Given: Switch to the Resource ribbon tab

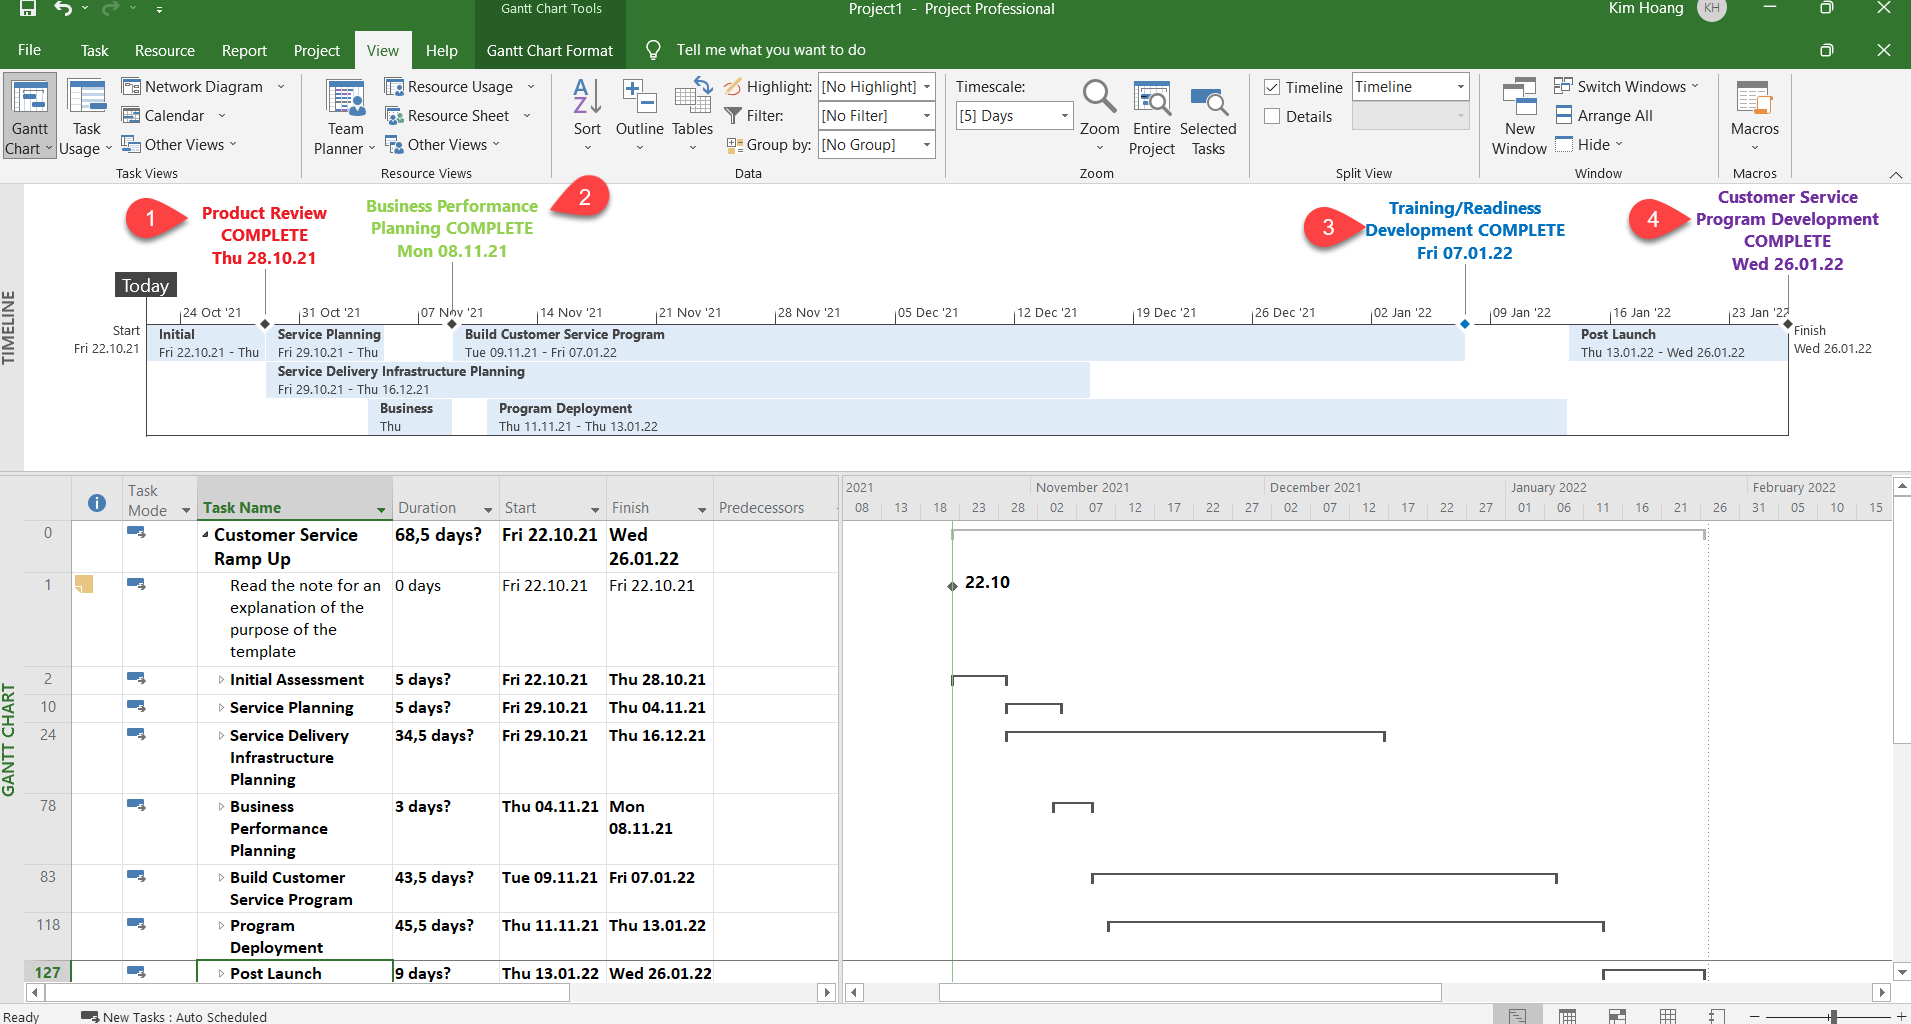Looking at the screenshot, I should coord(165,51).
